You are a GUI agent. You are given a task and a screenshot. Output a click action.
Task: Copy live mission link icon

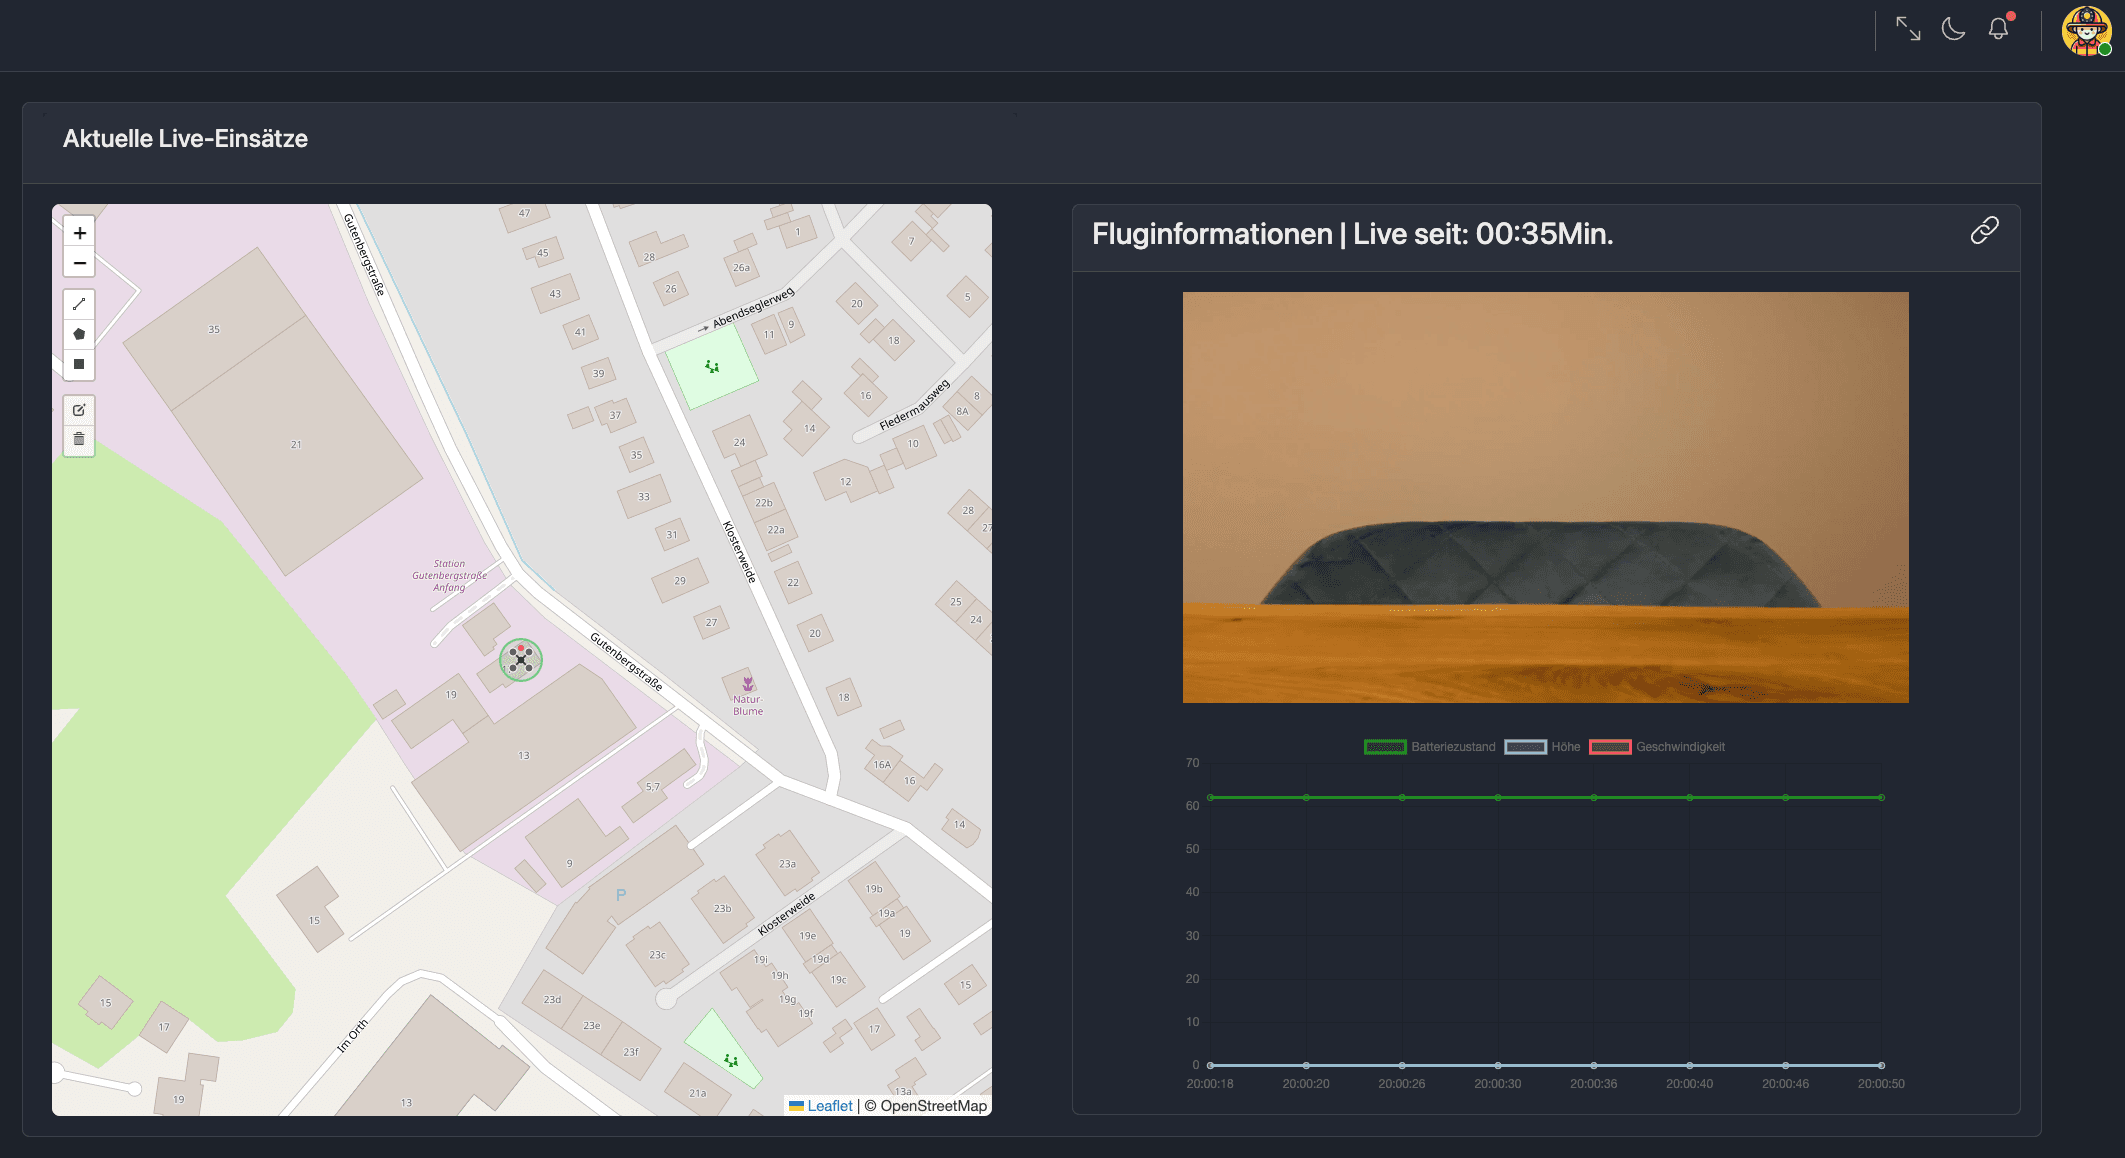click(1984, 231)
